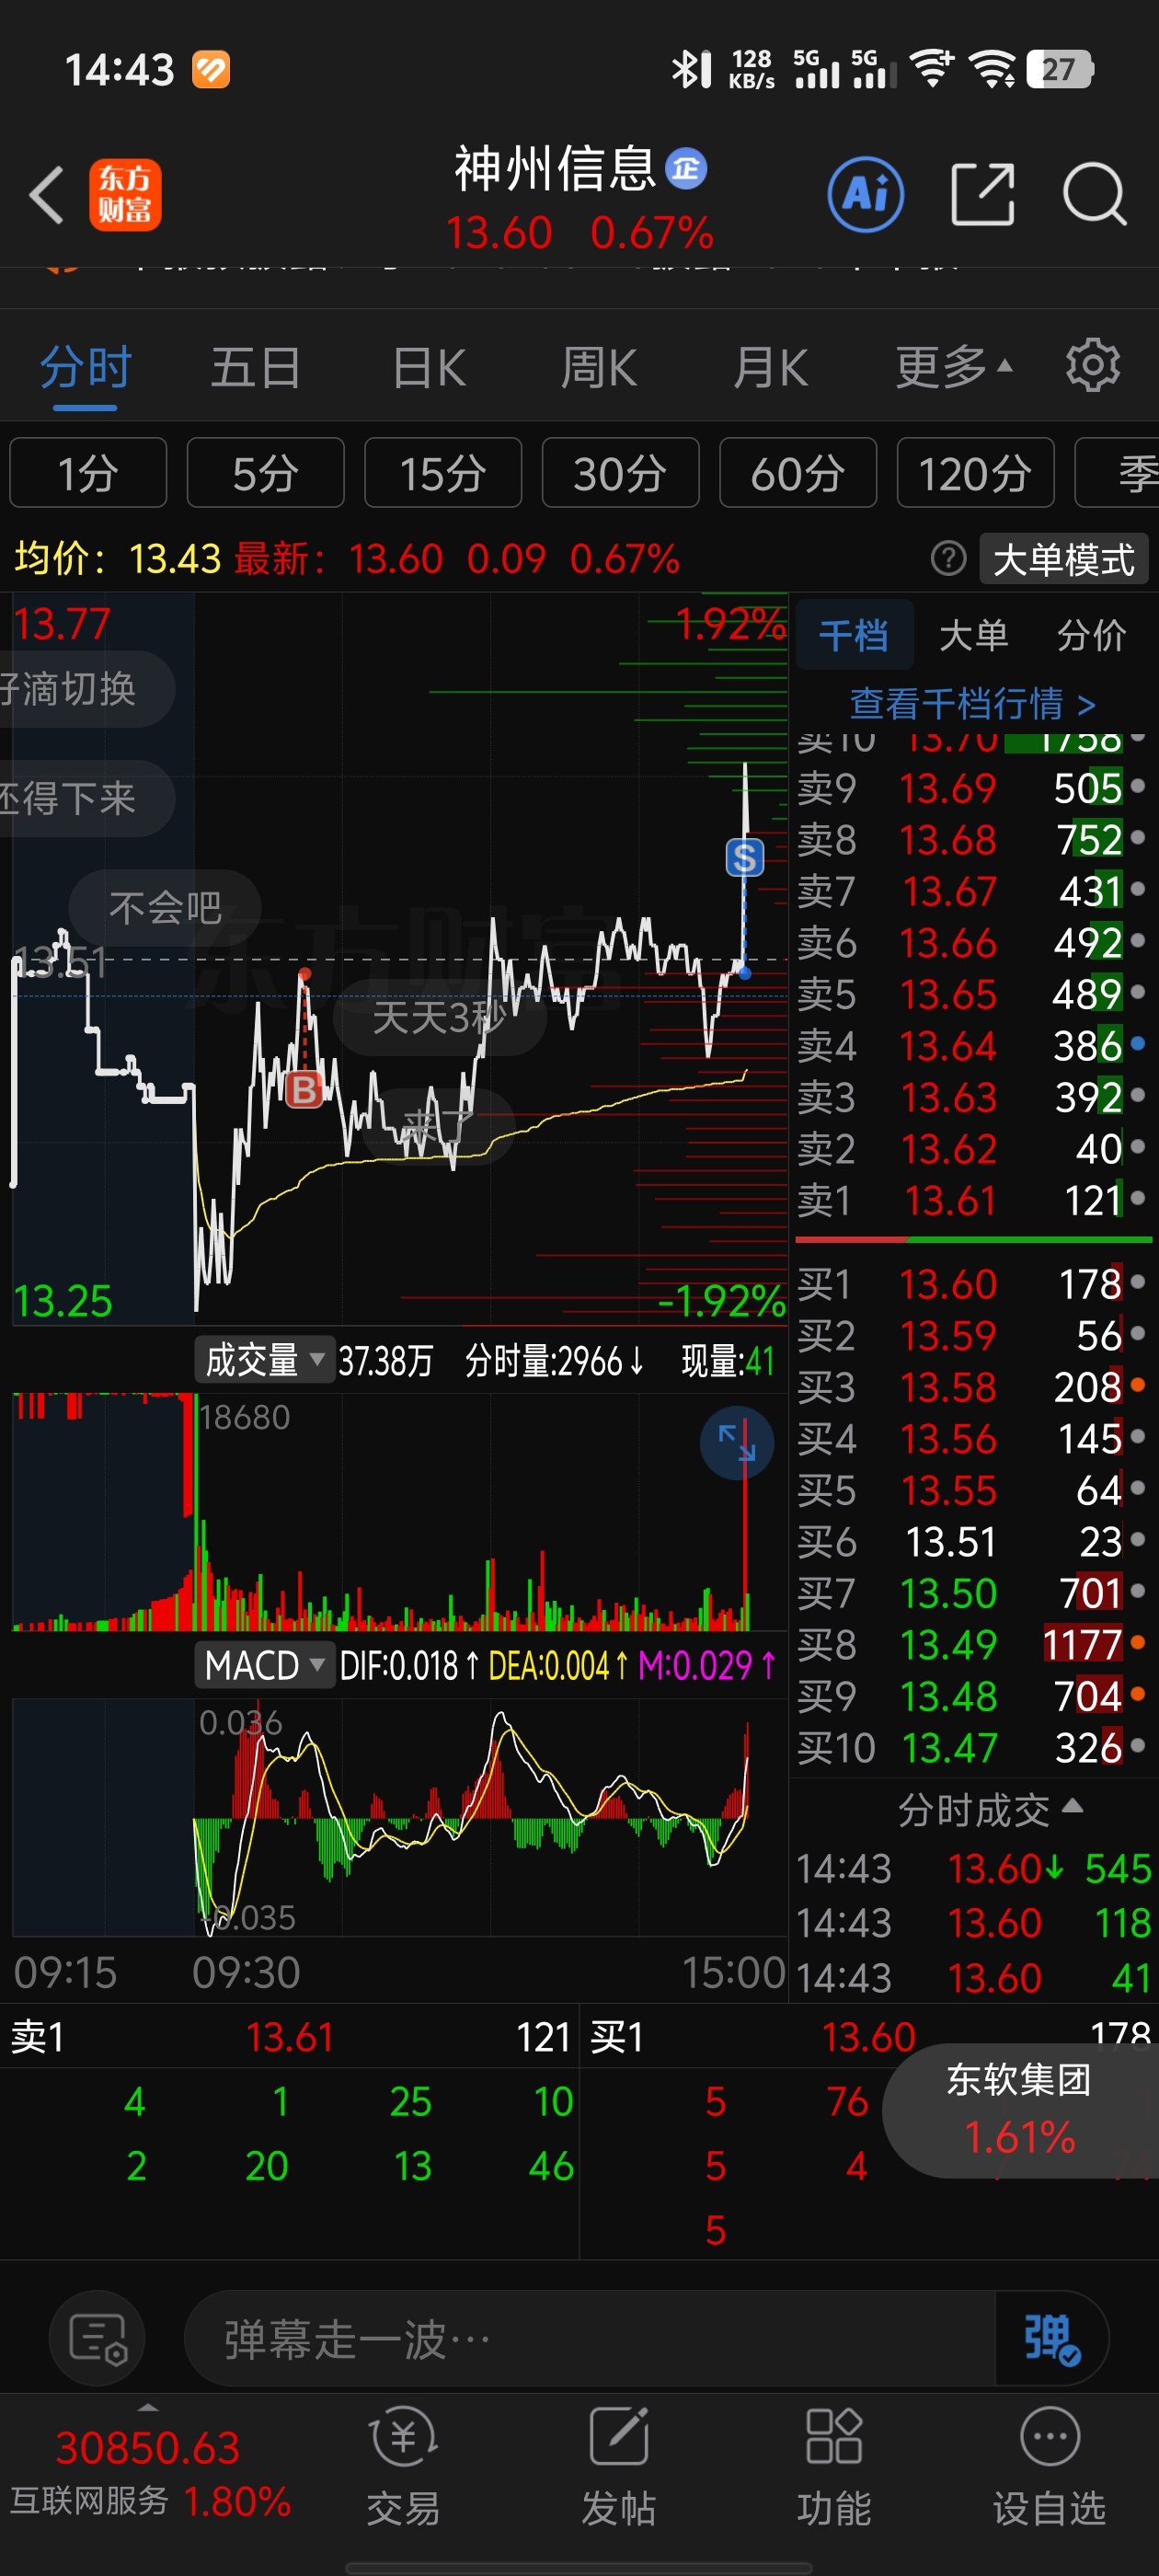This screenshot has height=2576, width=1159.
Task: Select the 60分 interval button
Action: pyautogui.click(x=798, y=473)
